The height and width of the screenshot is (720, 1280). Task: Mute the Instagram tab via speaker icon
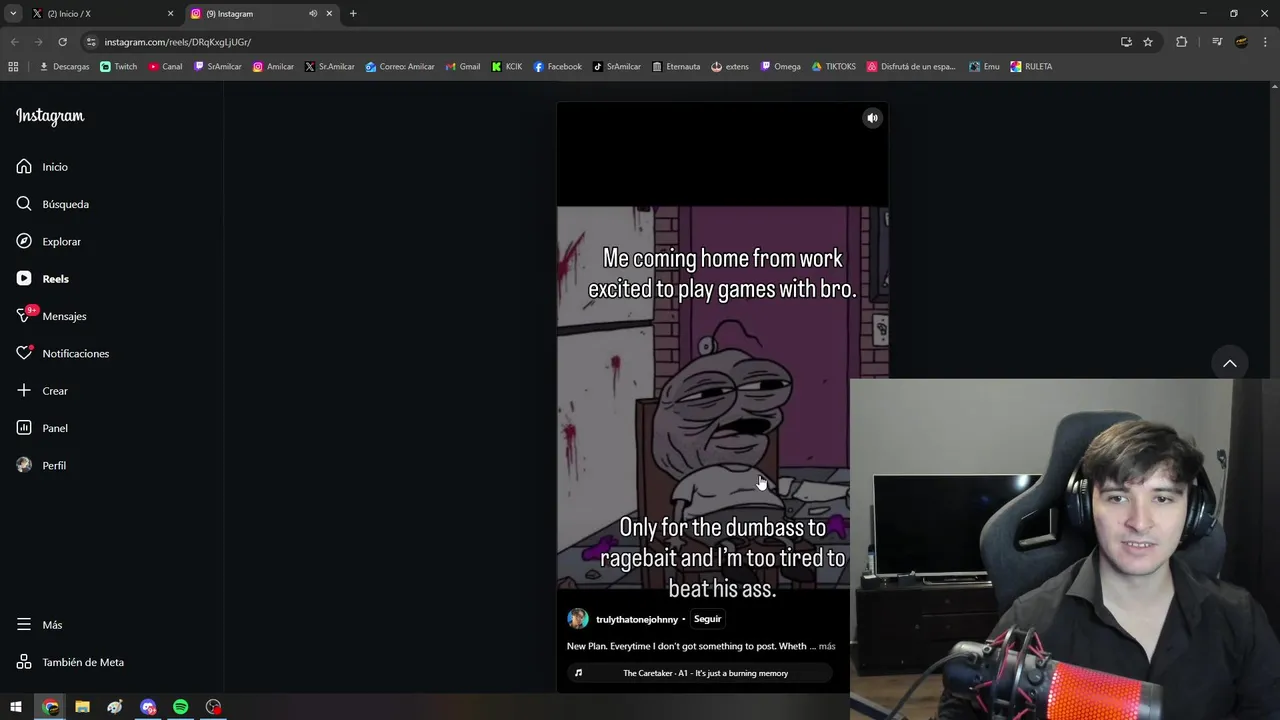(313, 14)
